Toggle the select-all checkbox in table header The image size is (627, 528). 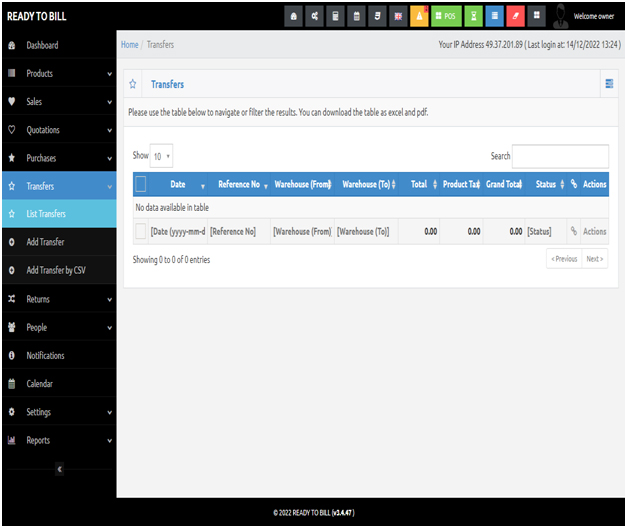pyautogui.click(x=140, y=184)
